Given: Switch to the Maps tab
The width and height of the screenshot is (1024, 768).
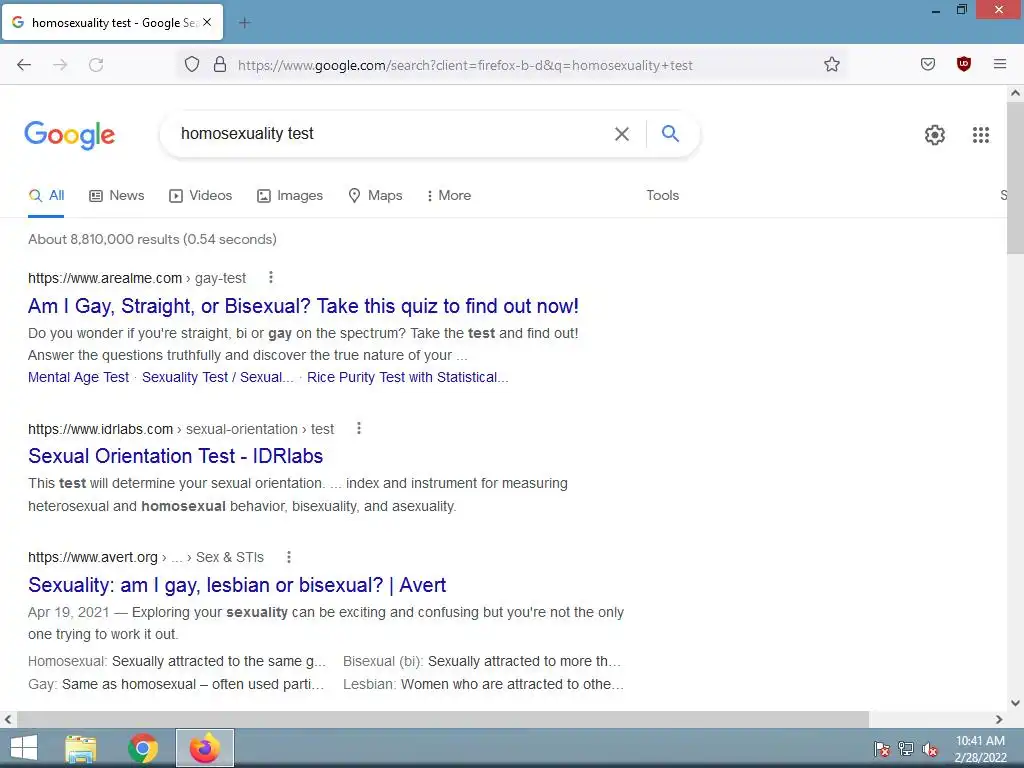Looking at the screenshot, I should (376, 195).
